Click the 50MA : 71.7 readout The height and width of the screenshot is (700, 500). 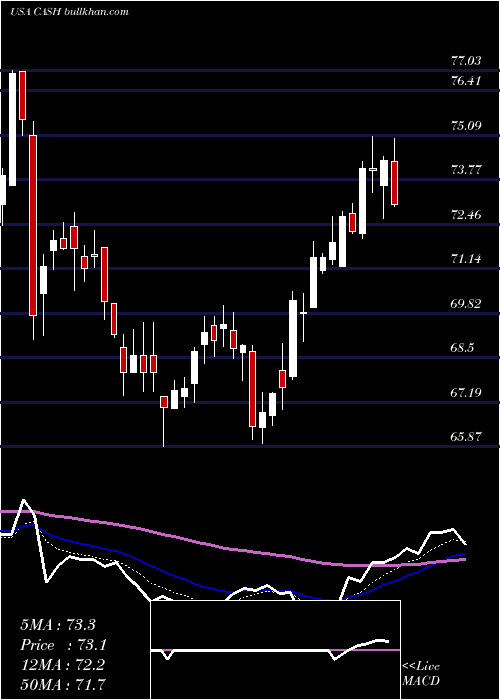pyautogui.click(x=62, y=684)
